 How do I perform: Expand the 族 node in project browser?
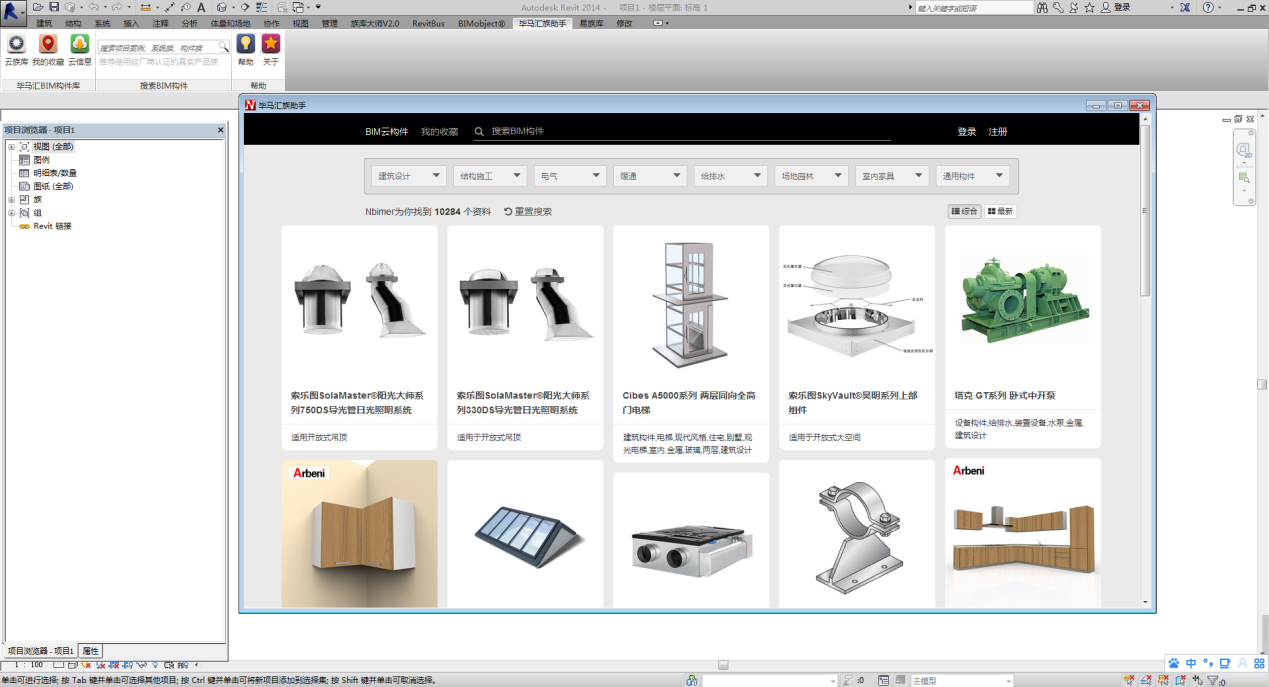11,200
